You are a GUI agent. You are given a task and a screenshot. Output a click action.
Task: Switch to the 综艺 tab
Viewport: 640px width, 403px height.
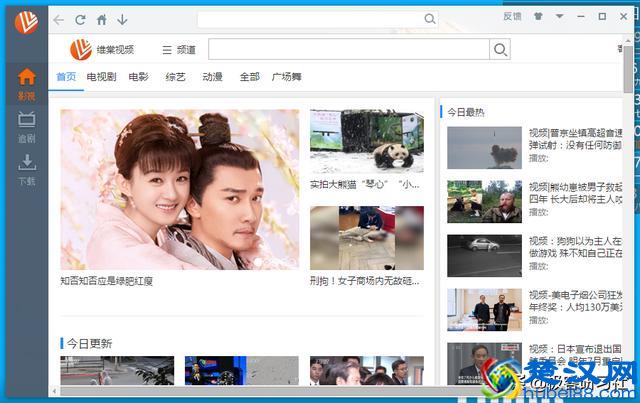pyautogui.click(x=176, y=77)
